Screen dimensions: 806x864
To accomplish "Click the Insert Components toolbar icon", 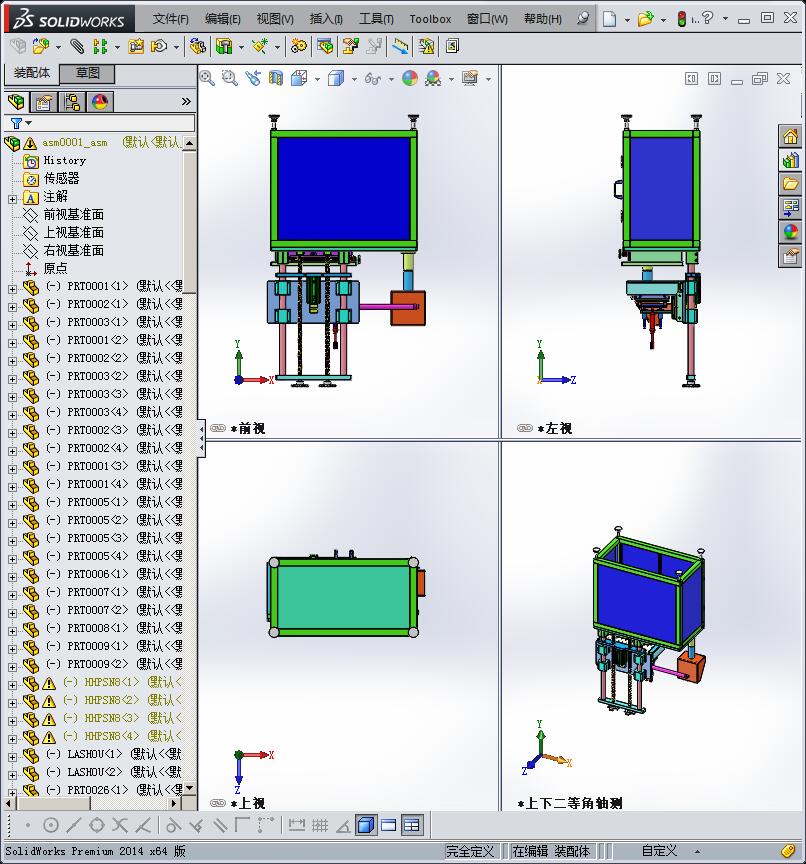I will point(41,46).
